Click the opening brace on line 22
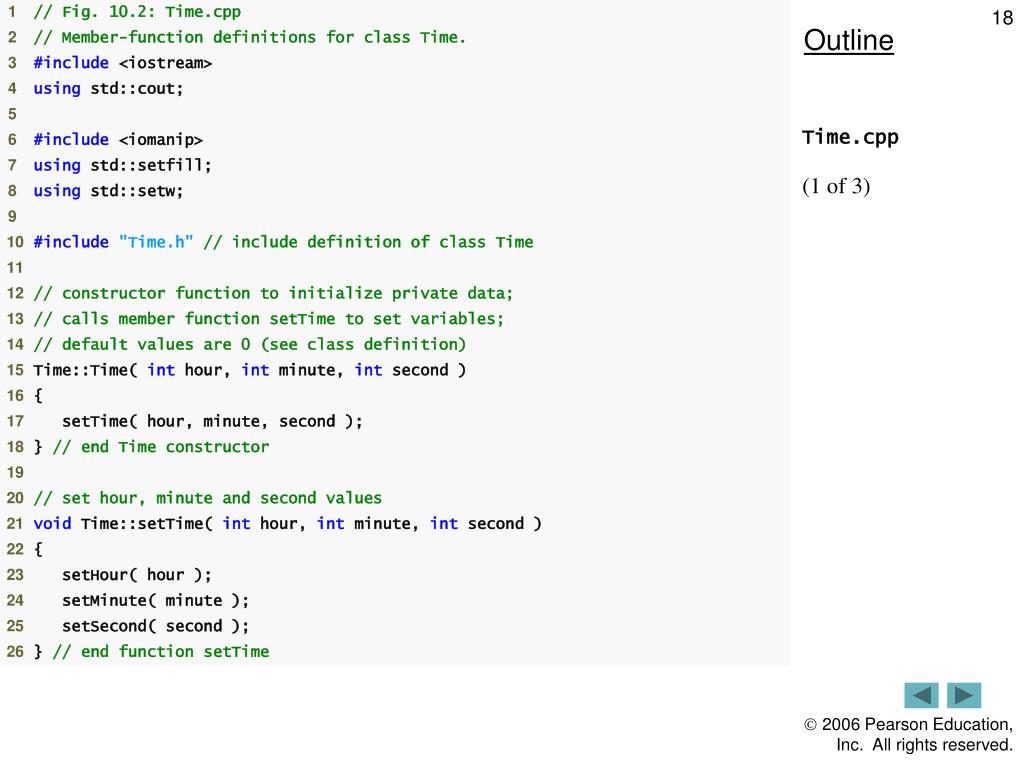 38,549
